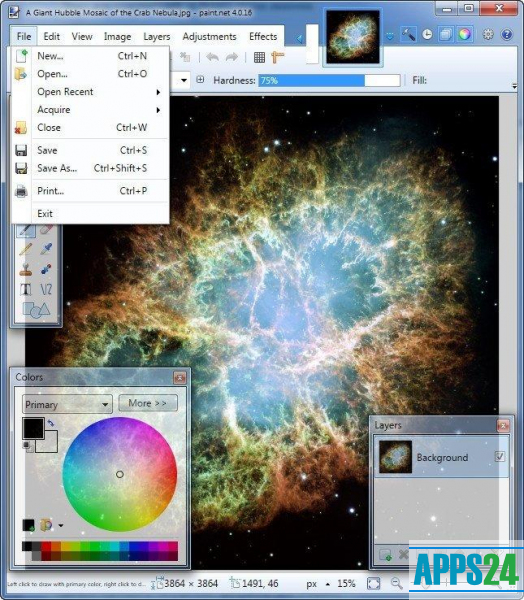
Task: Toggle the Tools window icon
Action: pos(408,35)
